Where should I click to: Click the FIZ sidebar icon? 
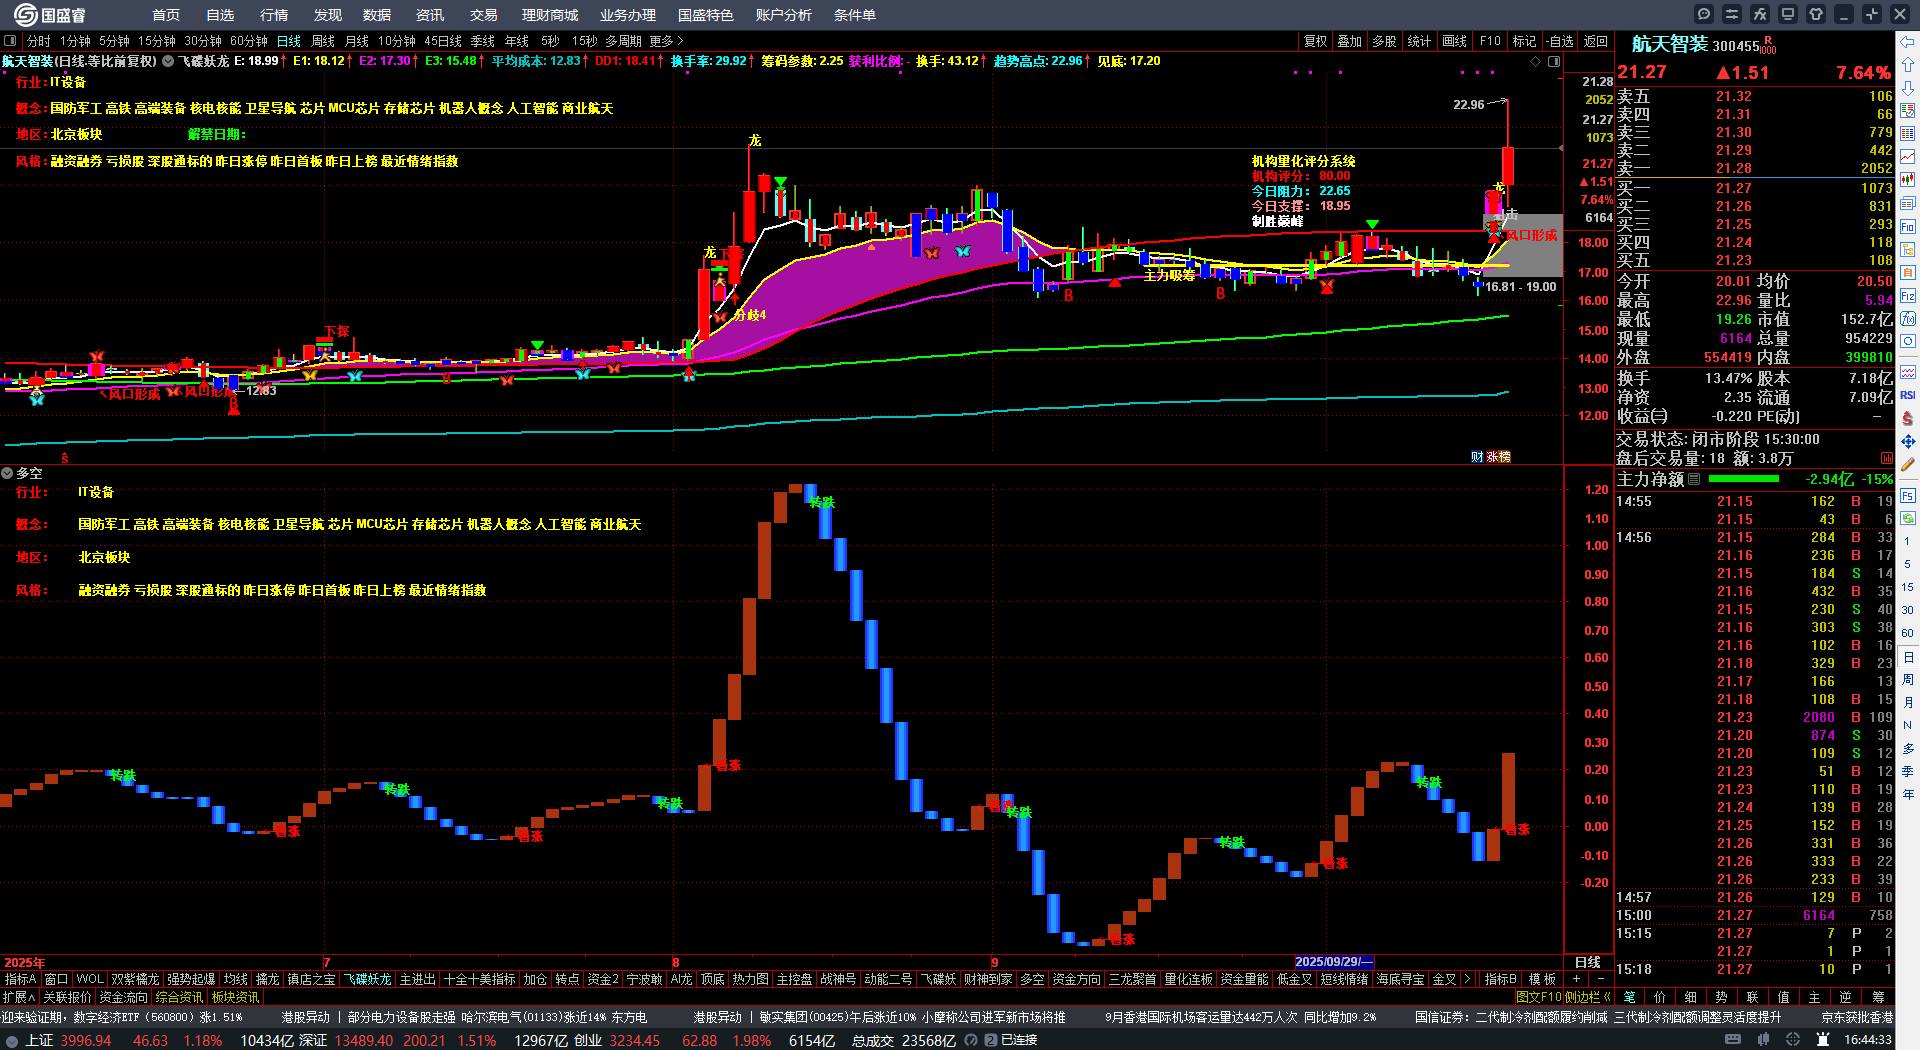pos(1908,296)
